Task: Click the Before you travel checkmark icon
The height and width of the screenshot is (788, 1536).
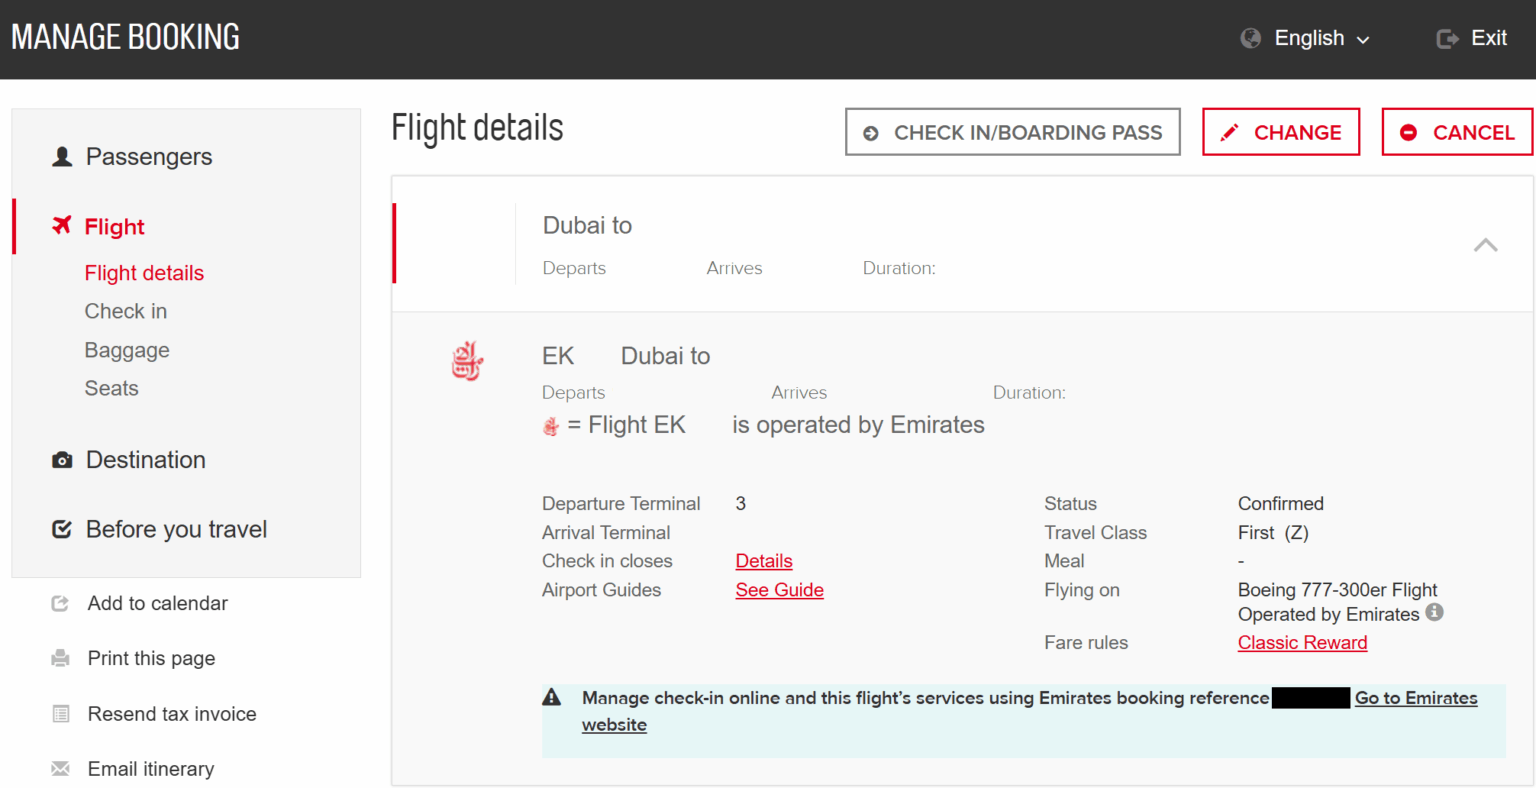Action: pos(62,529)
